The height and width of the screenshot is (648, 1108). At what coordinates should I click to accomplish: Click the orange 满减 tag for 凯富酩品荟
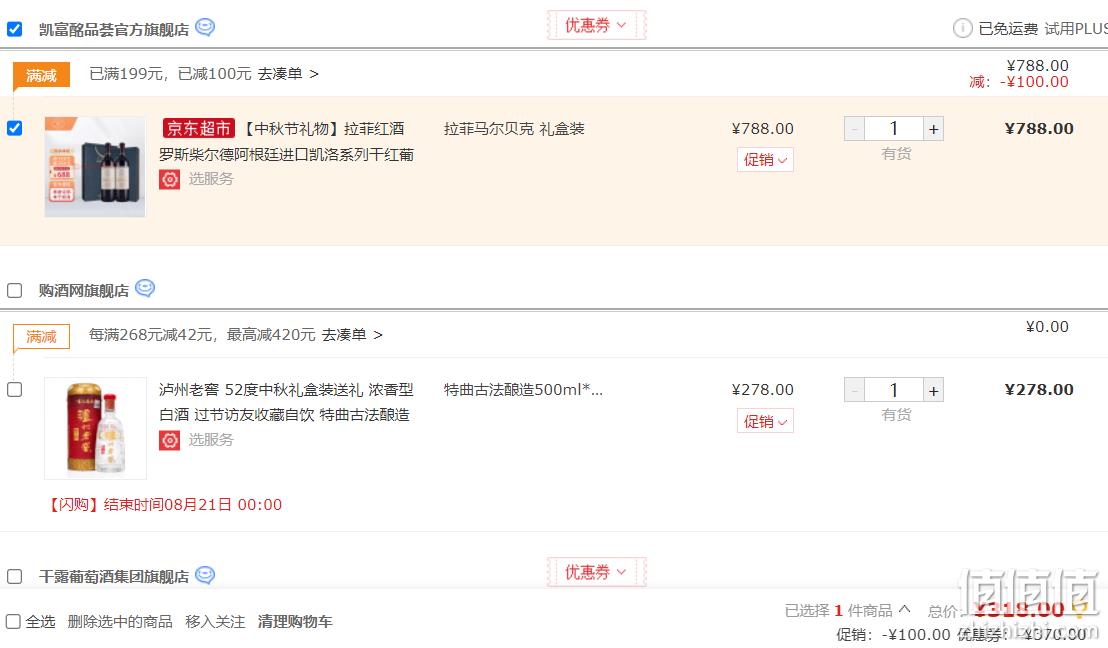tap(41, 75)
